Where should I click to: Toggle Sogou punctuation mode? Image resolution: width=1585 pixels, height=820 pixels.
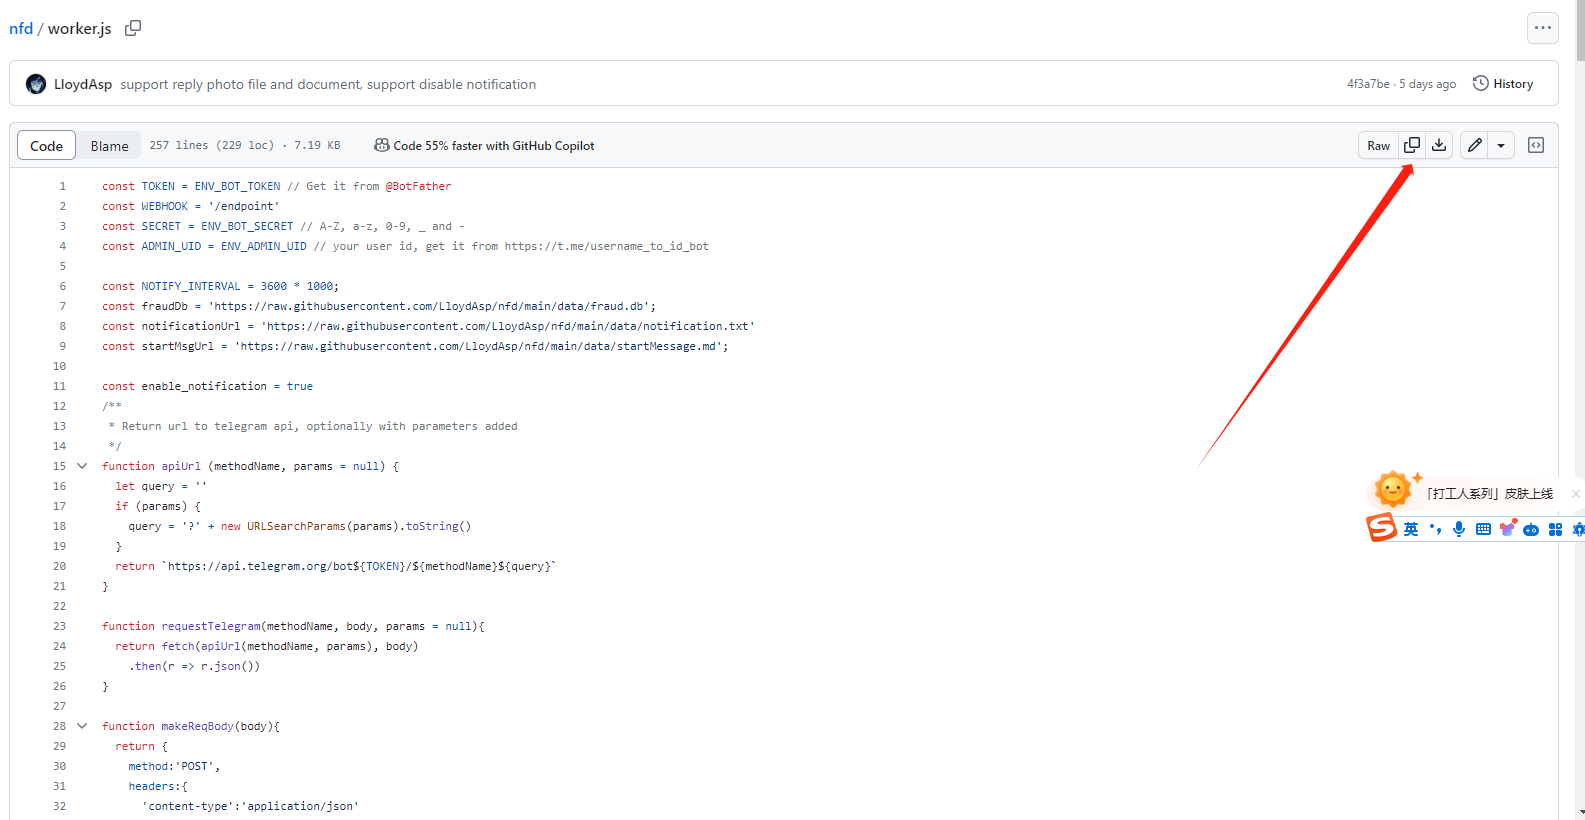pos(1435,529)
